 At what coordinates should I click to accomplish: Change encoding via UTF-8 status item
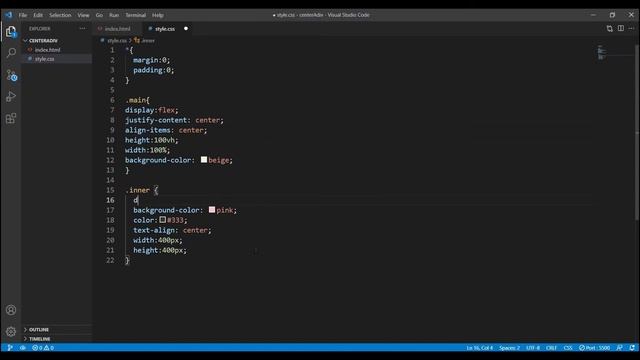pyautogui.click(x=533, y=348)
